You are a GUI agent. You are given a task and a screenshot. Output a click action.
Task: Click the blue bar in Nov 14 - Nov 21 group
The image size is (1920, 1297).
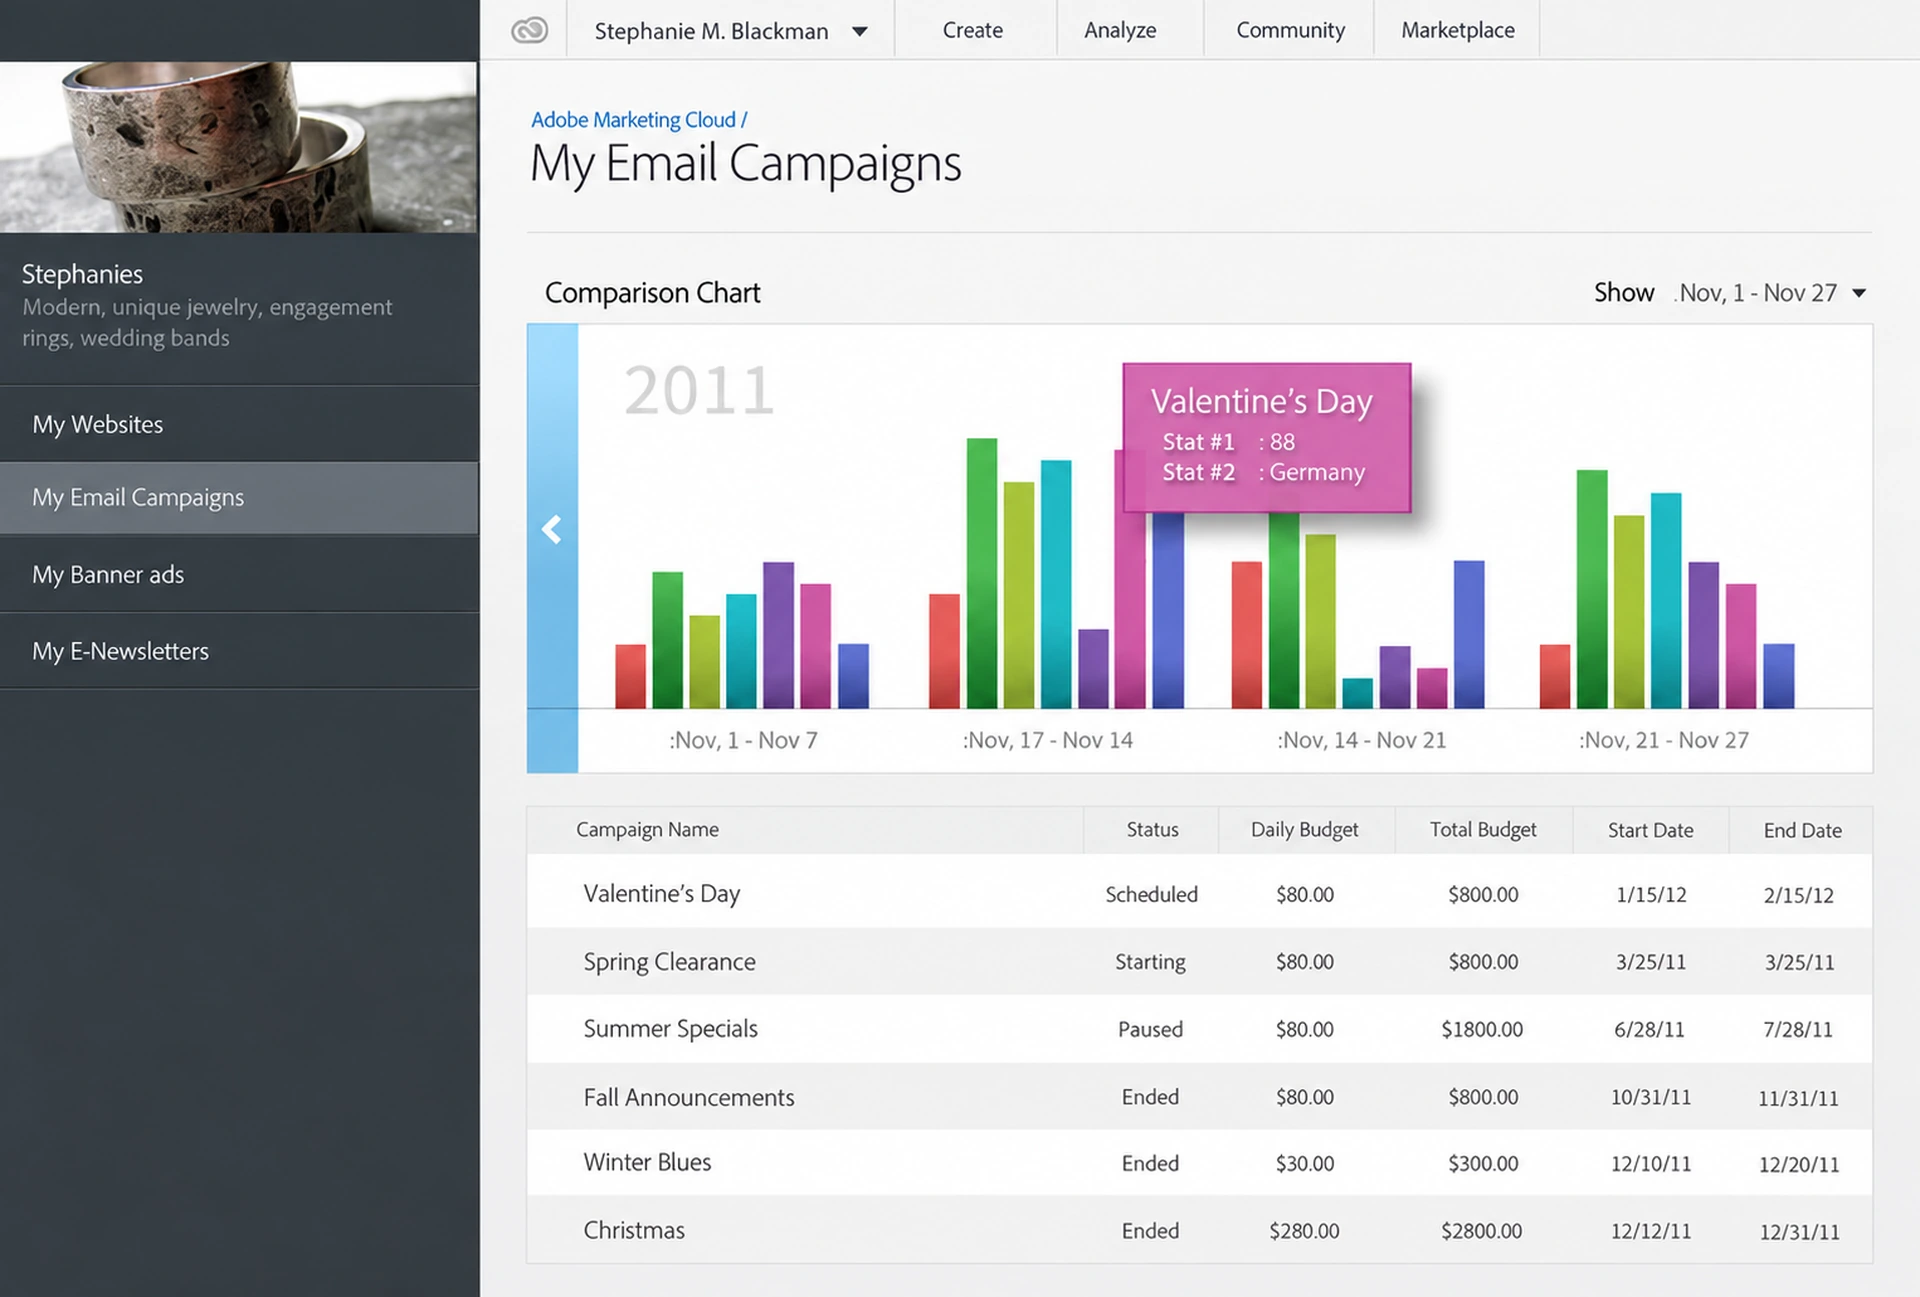point(1469,634)
